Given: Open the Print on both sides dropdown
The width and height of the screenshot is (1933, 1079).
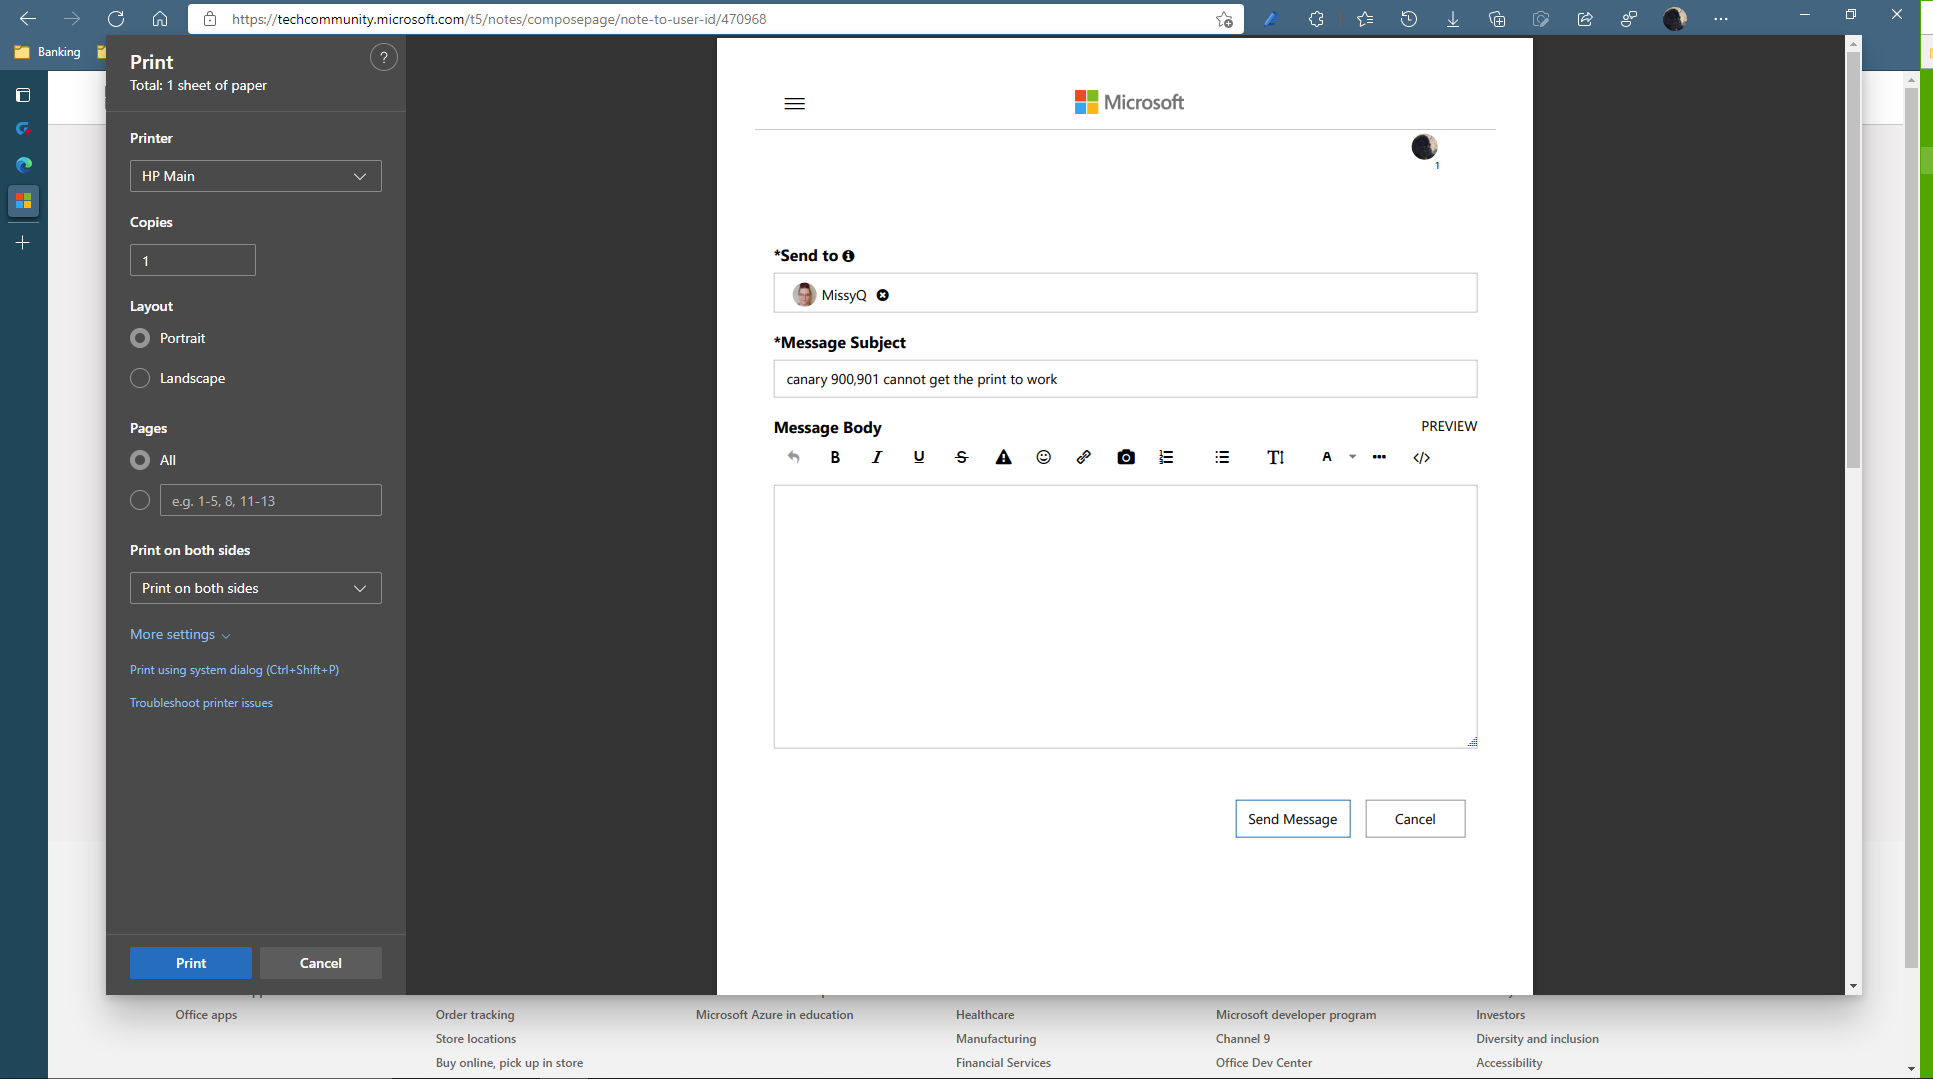Looking at the screenshot, I should pyautogui.click(x=255, y=588).
